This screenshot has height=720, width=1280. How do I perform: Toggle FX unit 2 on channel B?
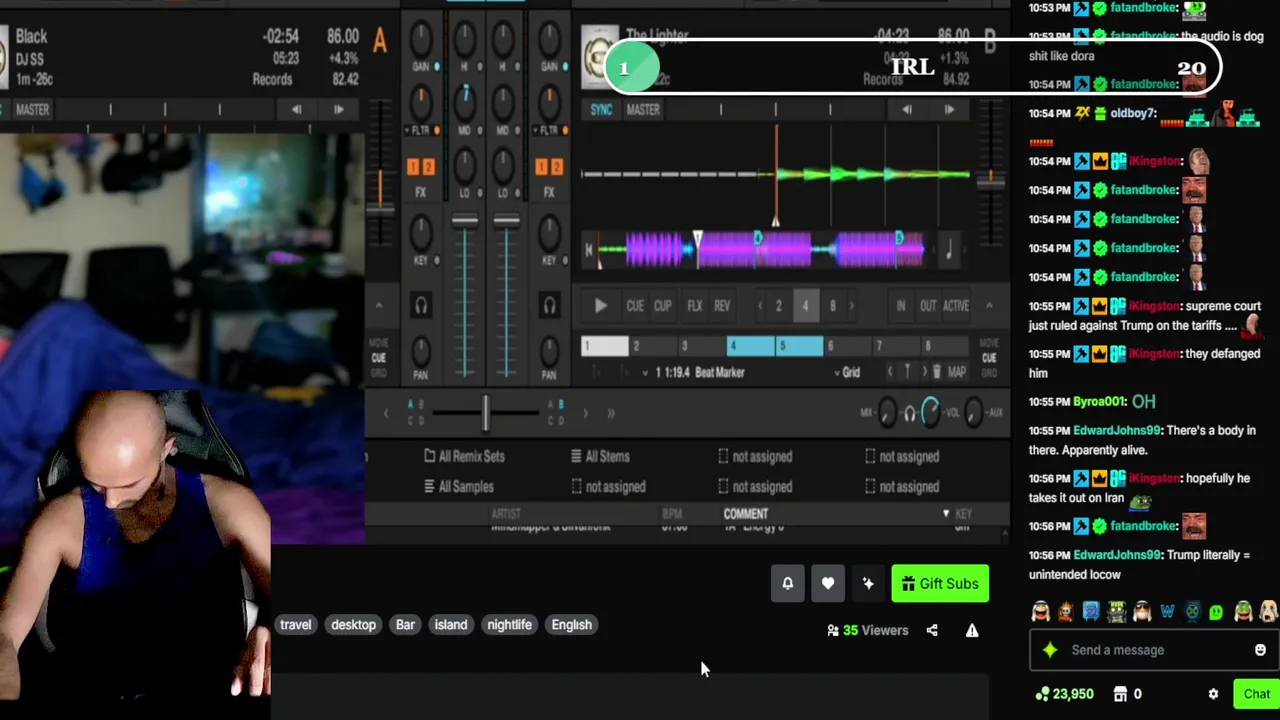coord(556,167)
